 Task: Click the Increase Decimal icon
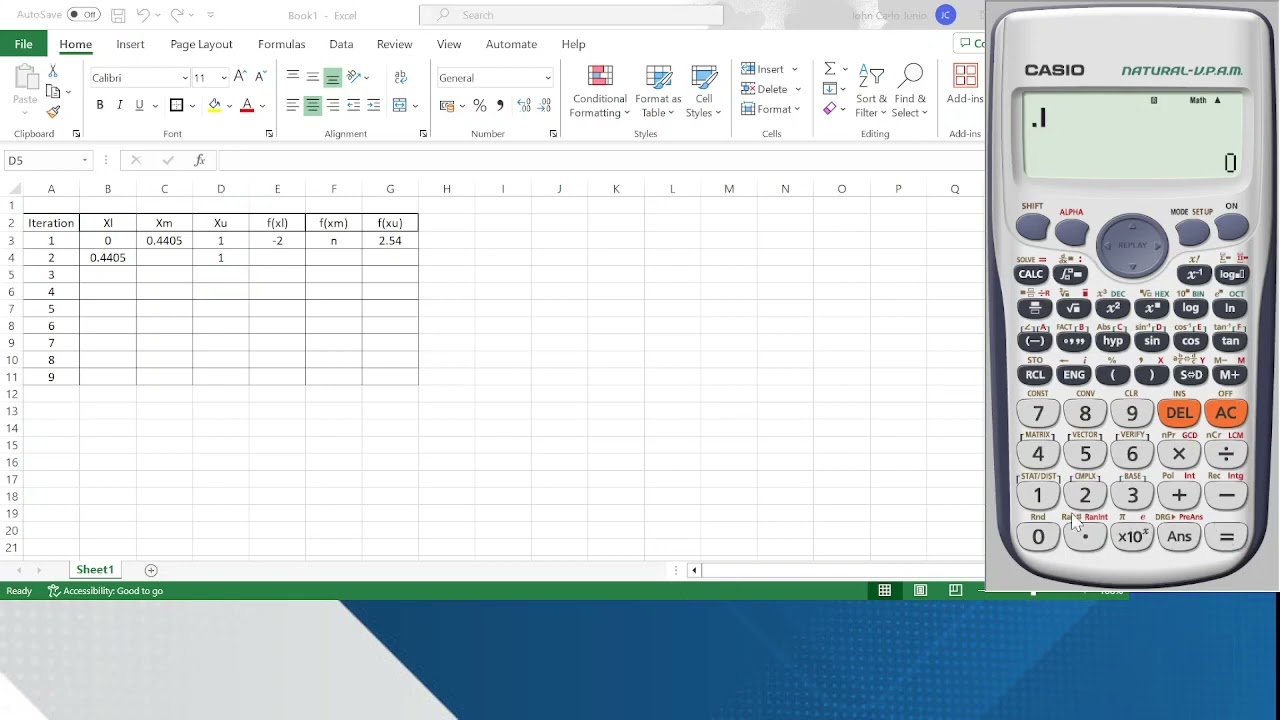click(x=525, y=105)
